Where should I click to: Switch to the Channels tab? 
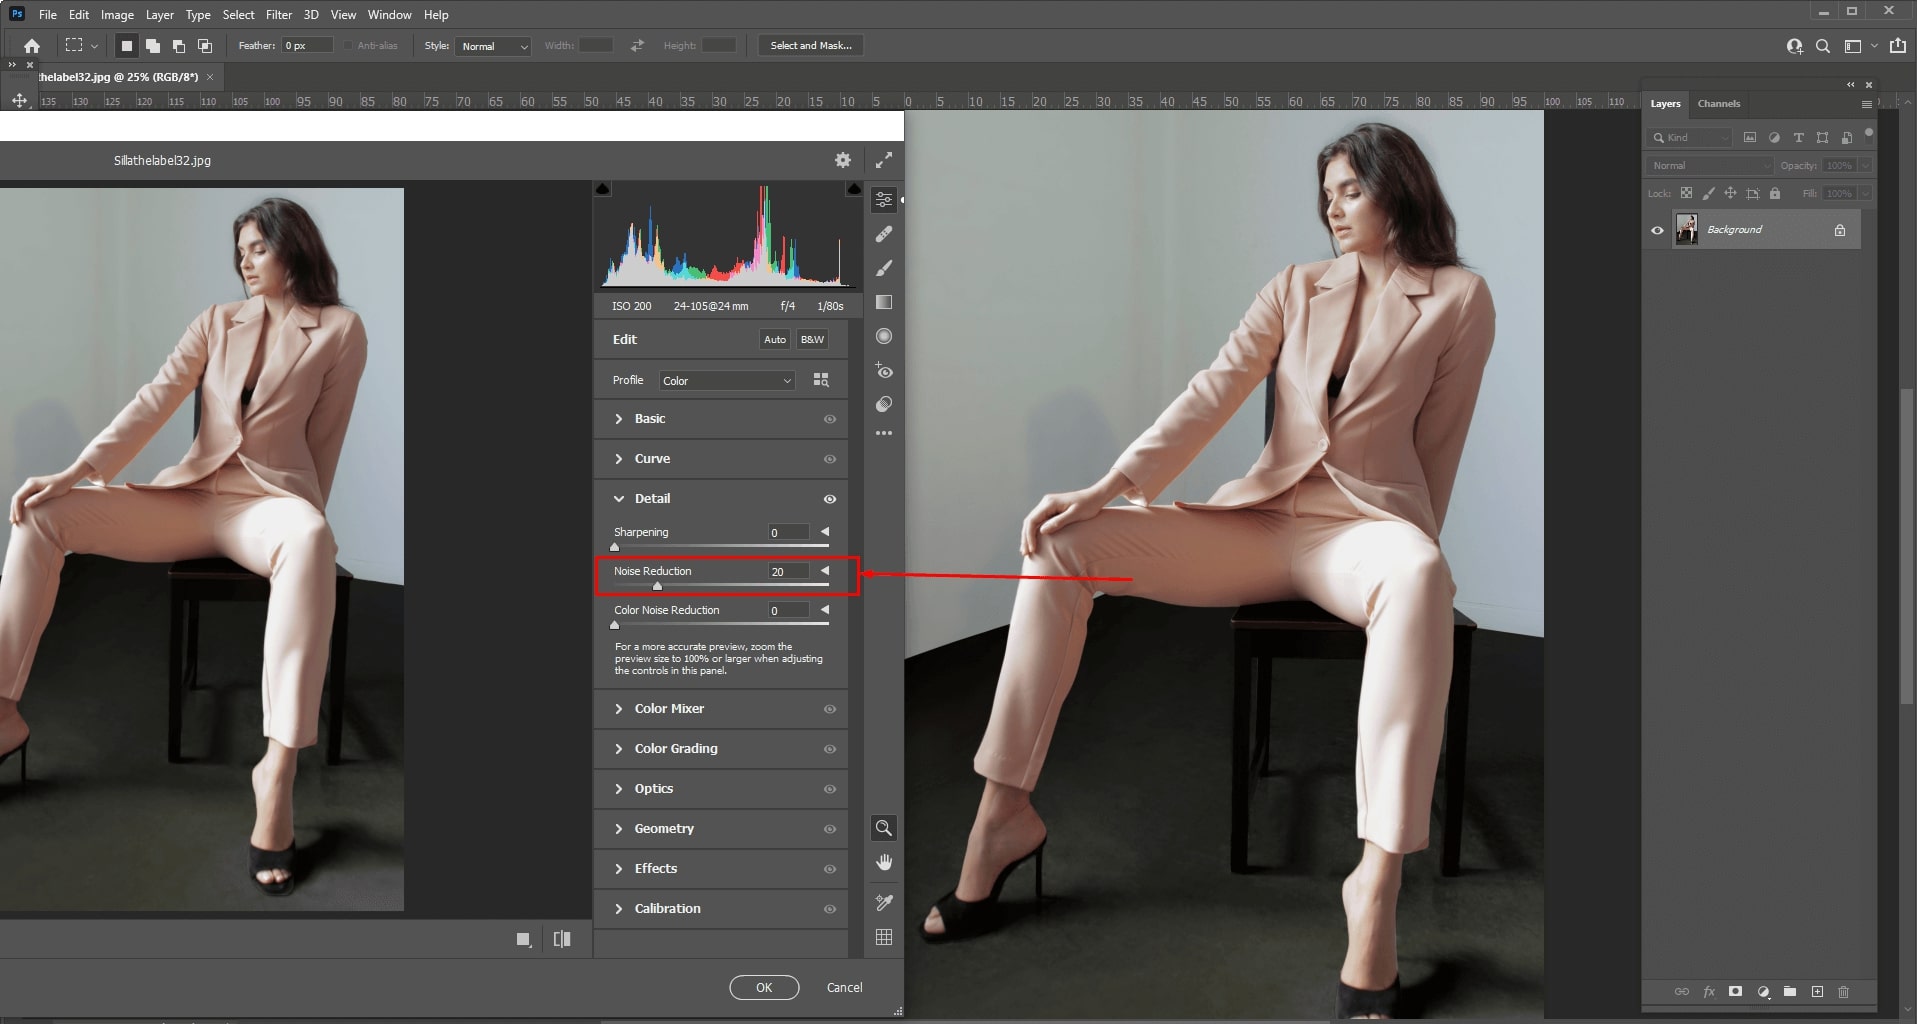(1720, 103)
